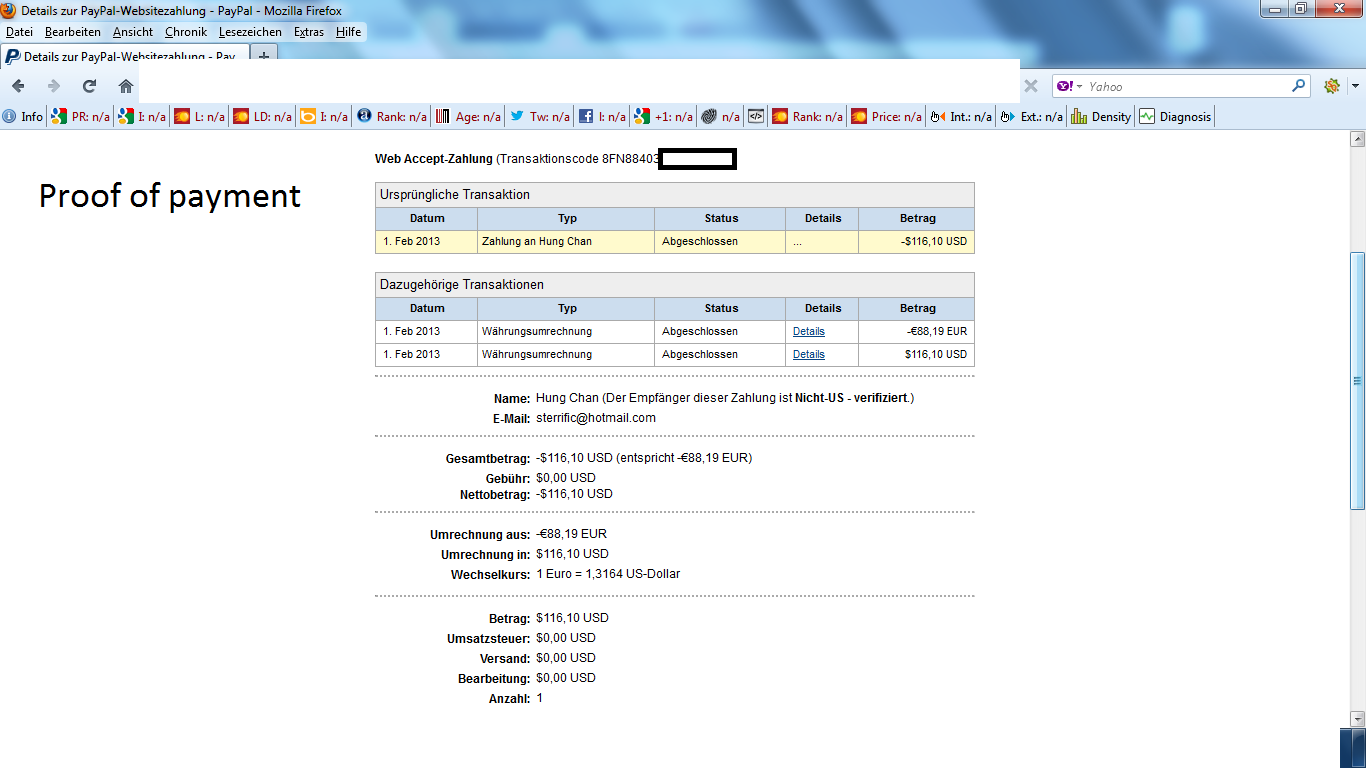Click Google index 'I: n/a' after PR
1366x768 pixels.
coord(142,117)
